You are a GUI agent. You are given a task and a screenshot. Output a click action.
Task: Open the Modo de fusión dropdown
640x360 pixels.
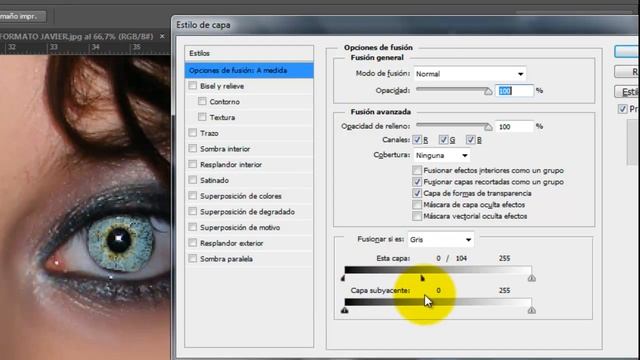tap(469, 74)
